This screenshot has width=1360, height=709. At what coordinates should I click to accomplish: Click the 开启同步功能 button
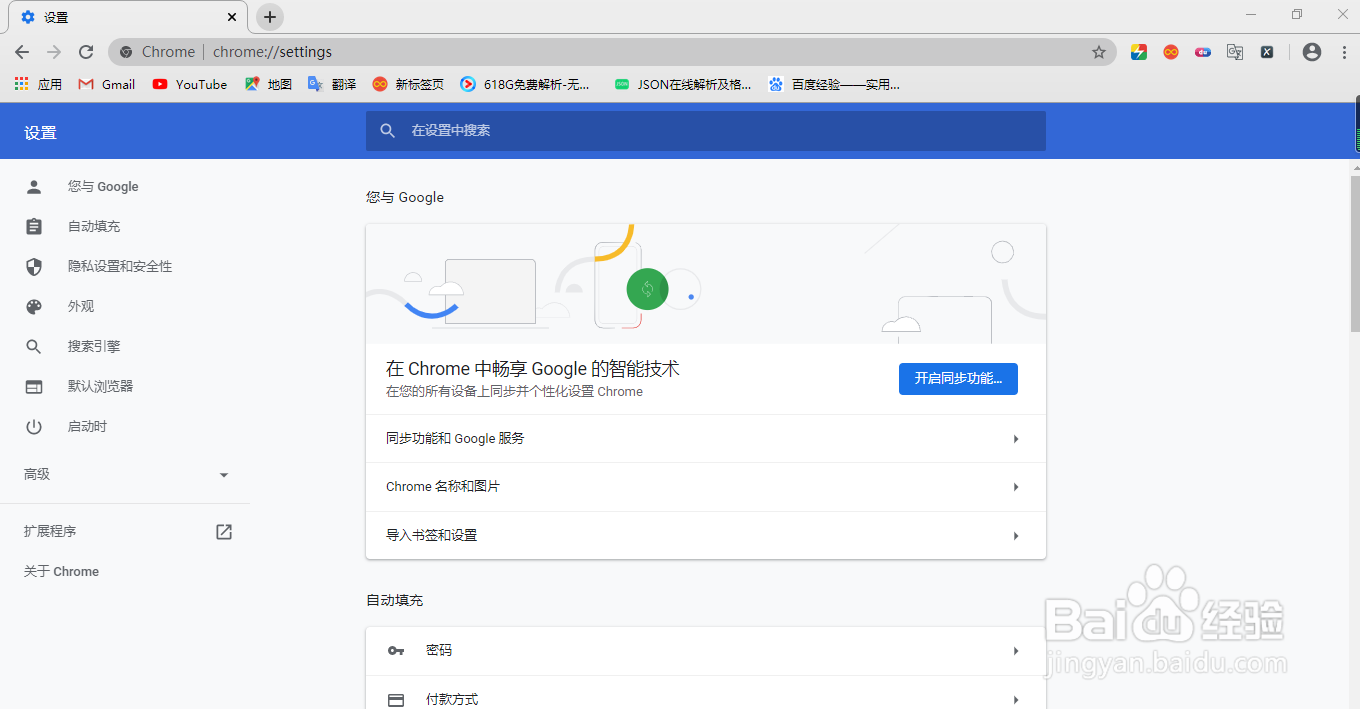coord(957,378)
